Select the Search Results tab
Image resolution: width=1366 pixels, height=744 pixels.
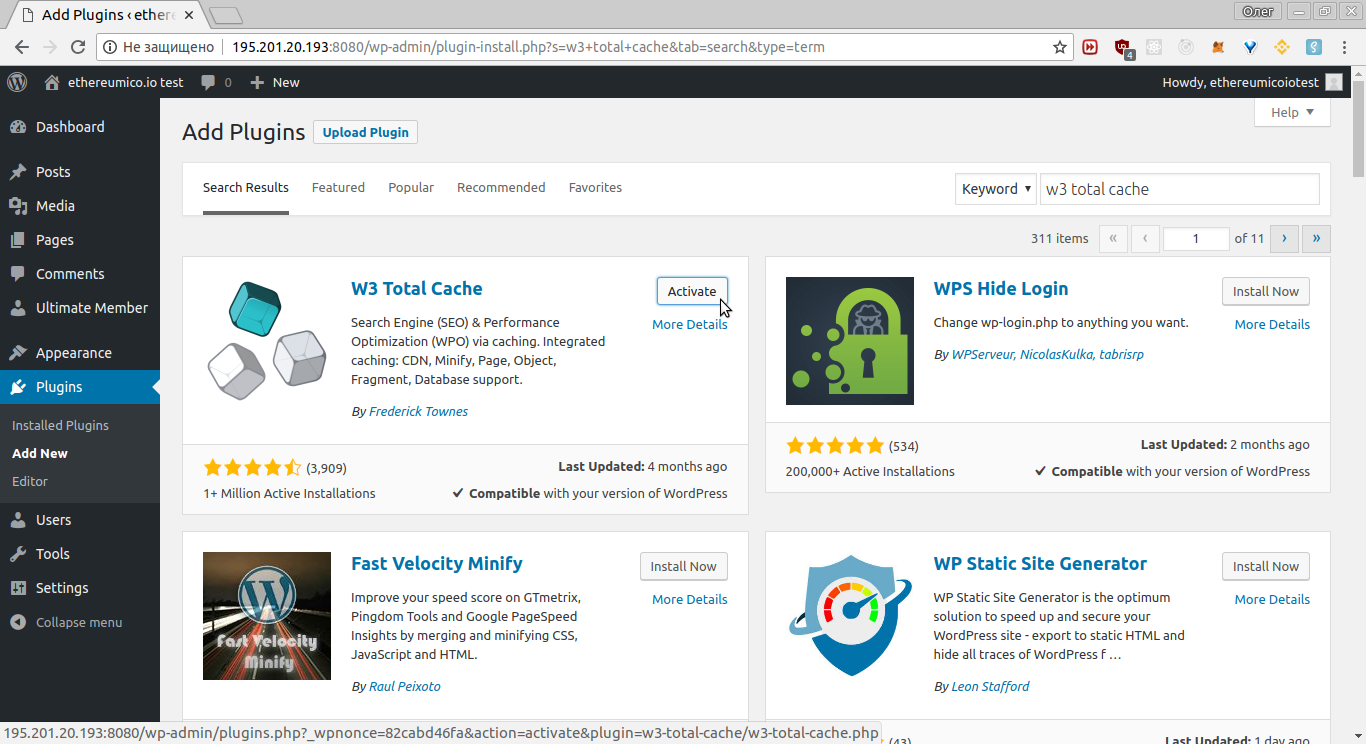[246, 187]
